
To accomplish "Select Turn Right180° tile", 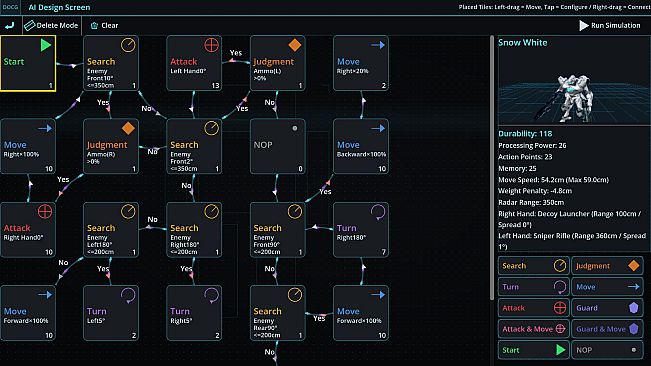I will pos(361,229).
